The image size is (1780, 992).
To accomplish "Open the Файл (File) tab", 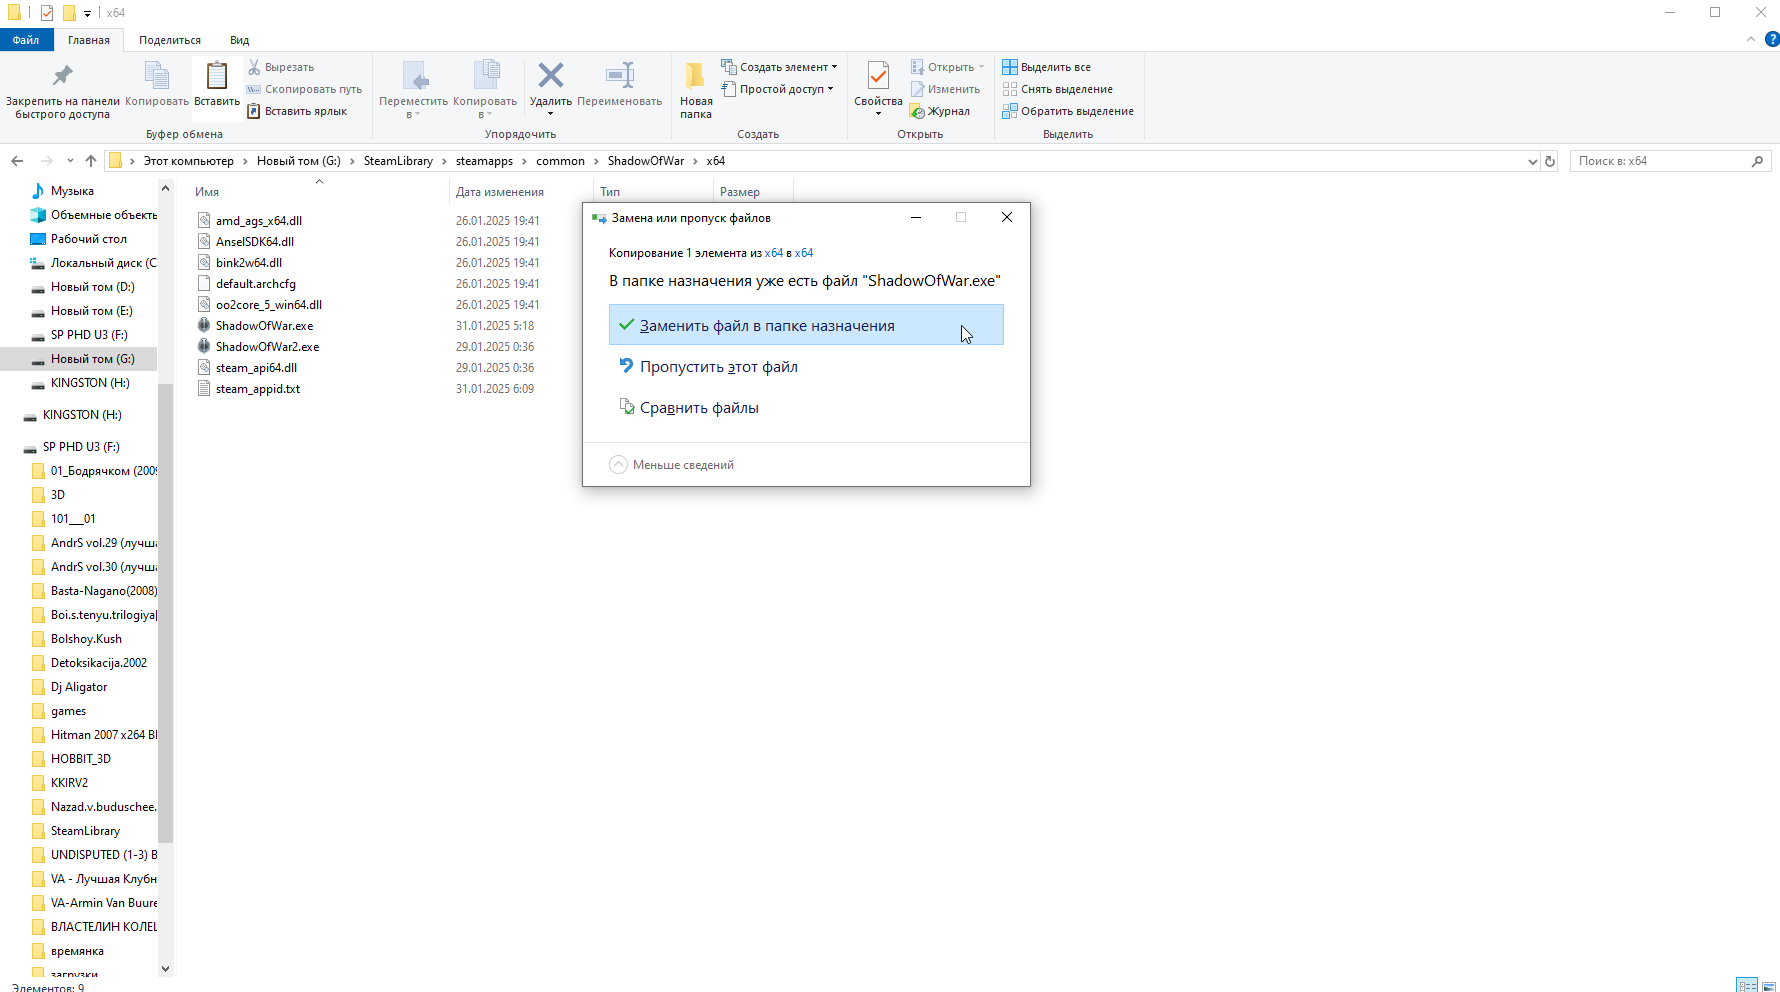I will [x=26, y=40].
